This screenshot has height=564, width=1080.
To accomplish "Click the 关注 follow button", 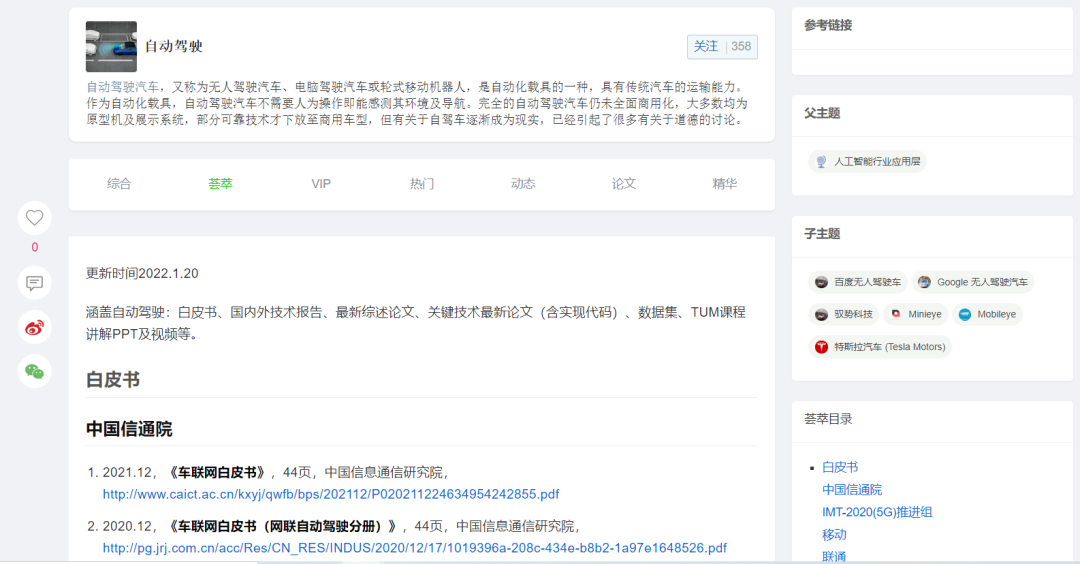I will coord(705,46).
